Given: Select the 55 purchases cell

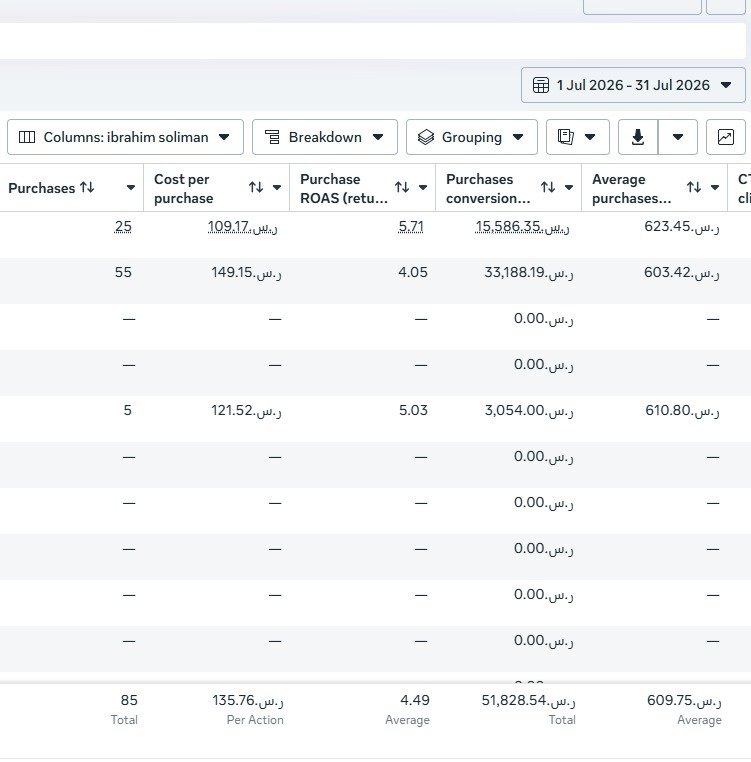Looking at the screenshot, I should [123, 272].
